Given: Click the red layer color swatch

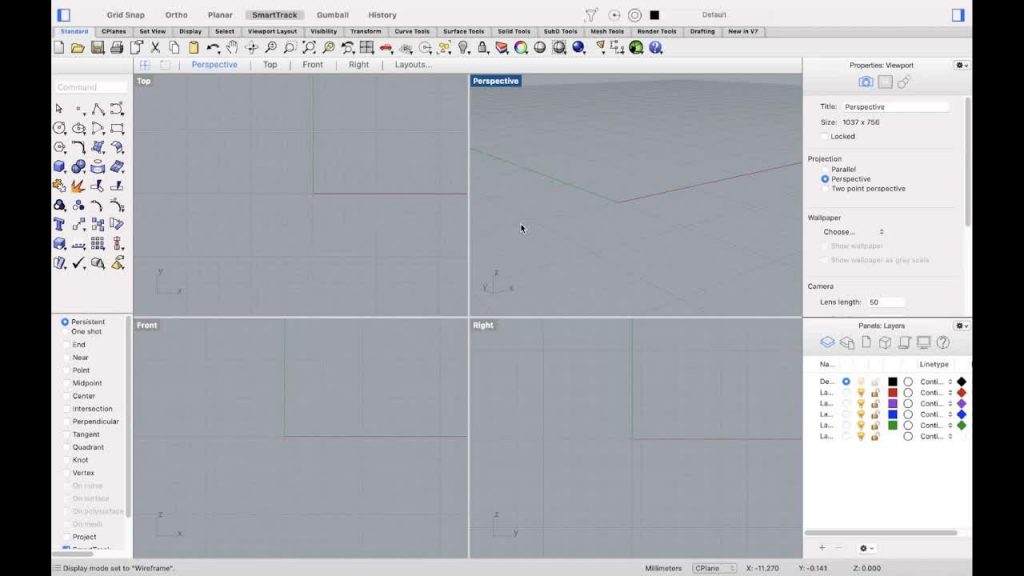Looking at the screenshot, I should pos(893,392).
